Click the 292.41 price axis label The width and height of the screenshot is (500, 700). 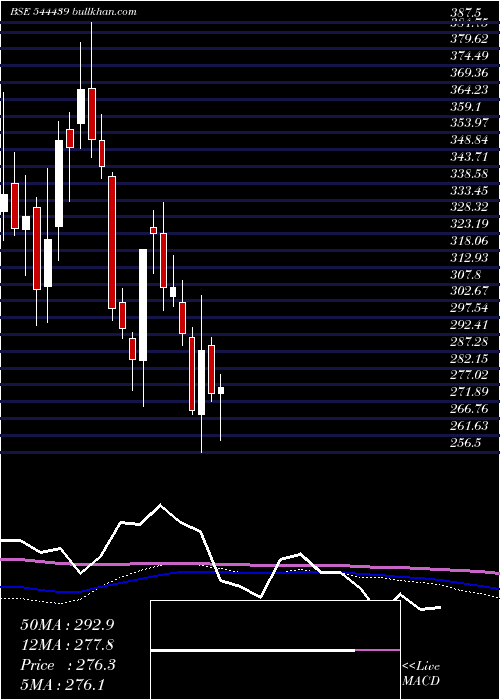click(x=469, y=325)
